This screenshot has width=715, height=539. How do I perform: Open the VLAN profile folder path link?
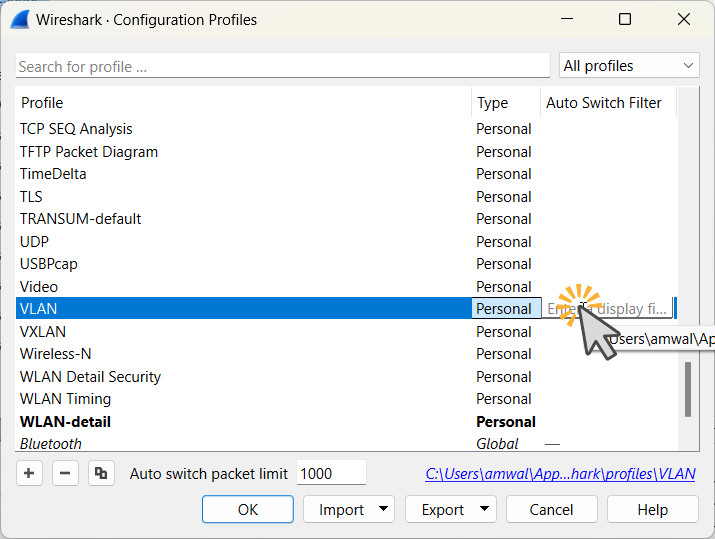pos(560,474)
